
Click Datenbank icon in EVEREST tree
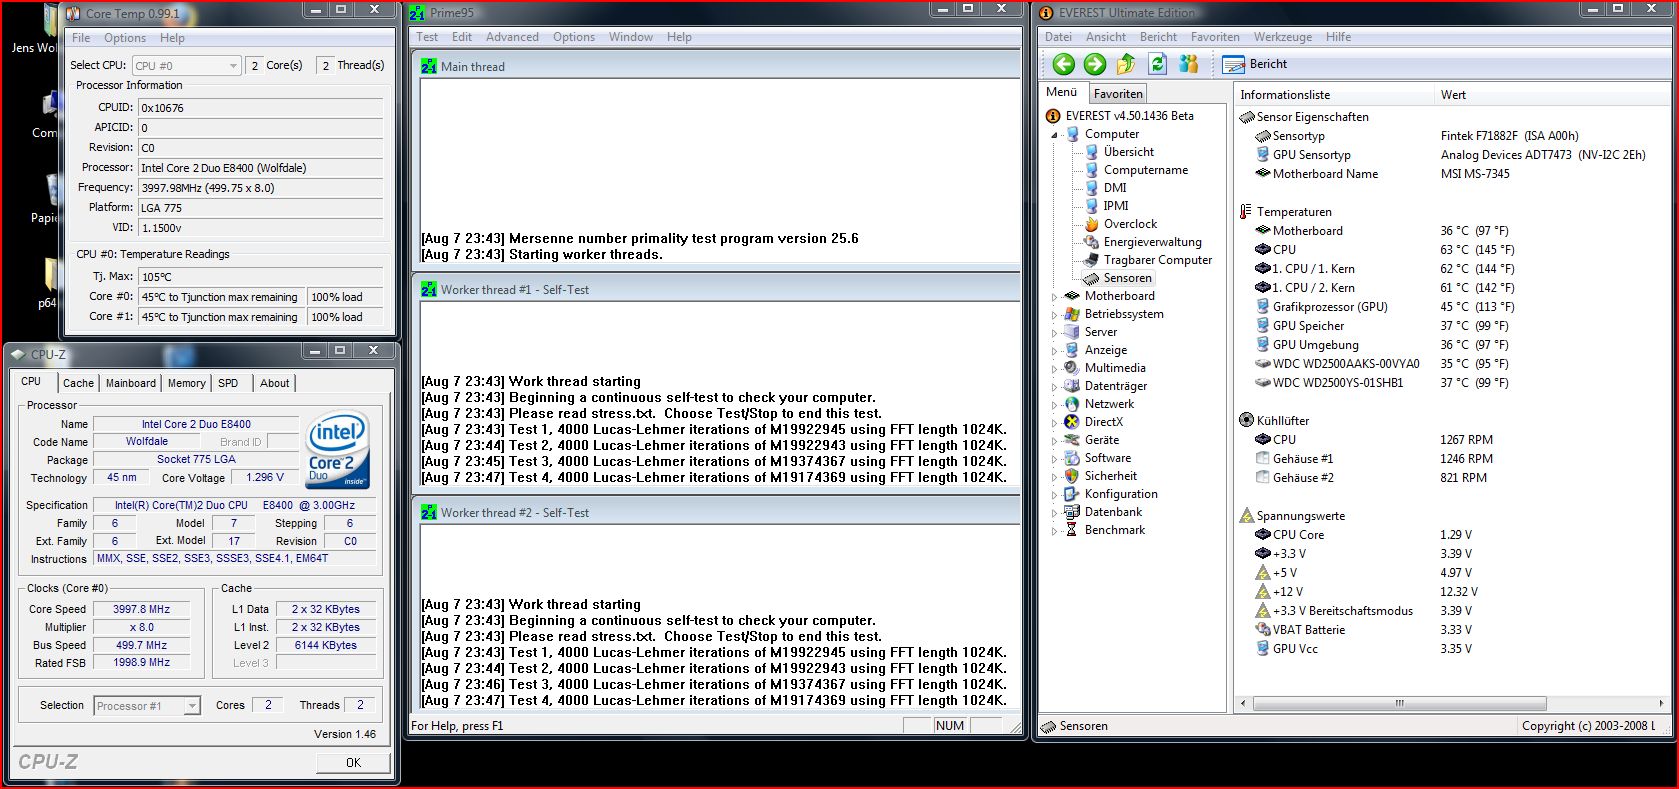click(x=1072, y=512)
